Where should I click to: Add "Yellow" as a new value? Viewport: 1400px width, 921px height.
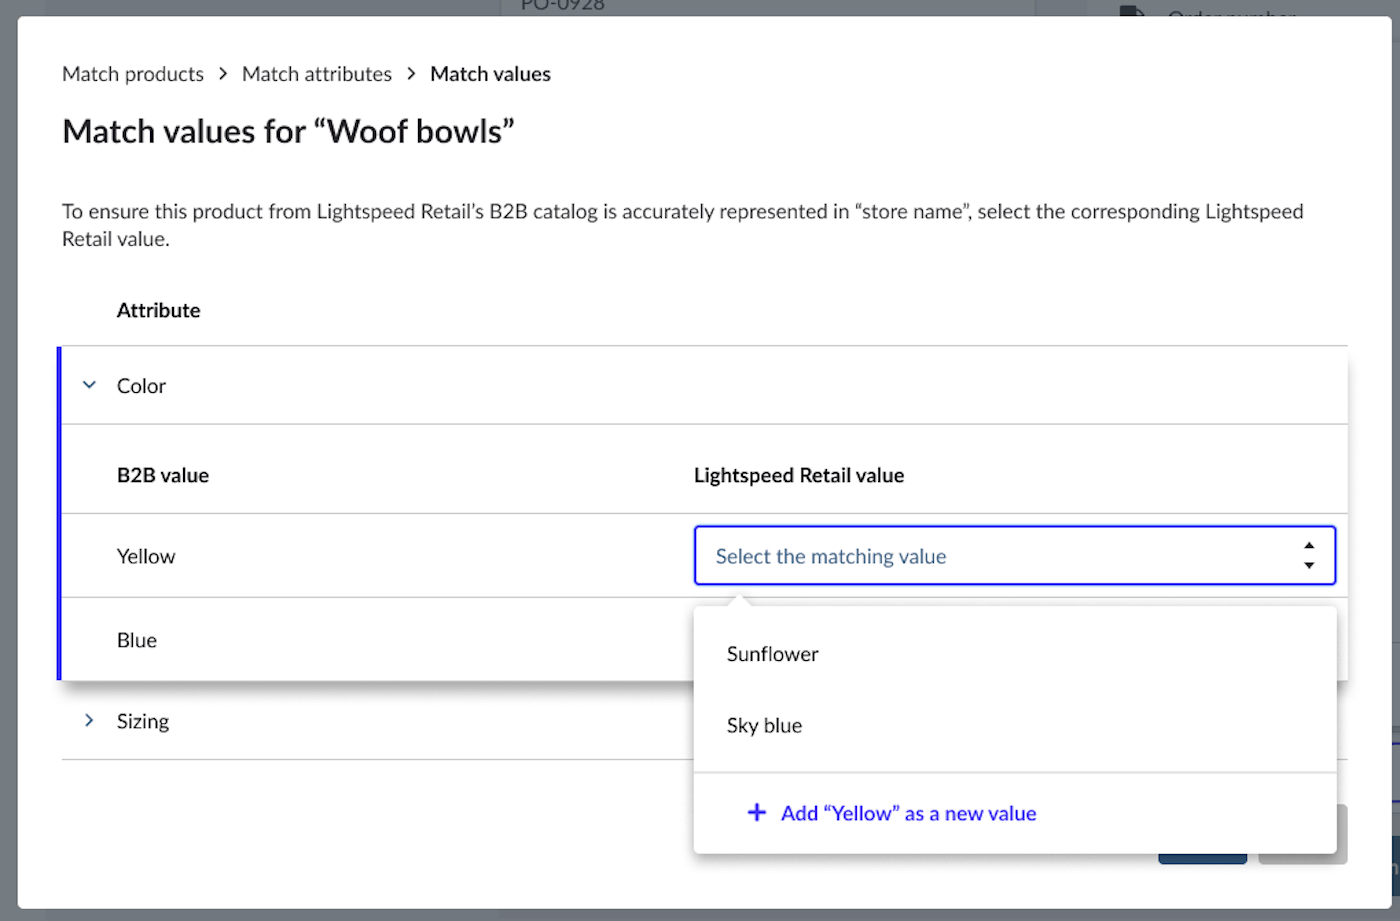pyautogui.click(x=908, y=813)
